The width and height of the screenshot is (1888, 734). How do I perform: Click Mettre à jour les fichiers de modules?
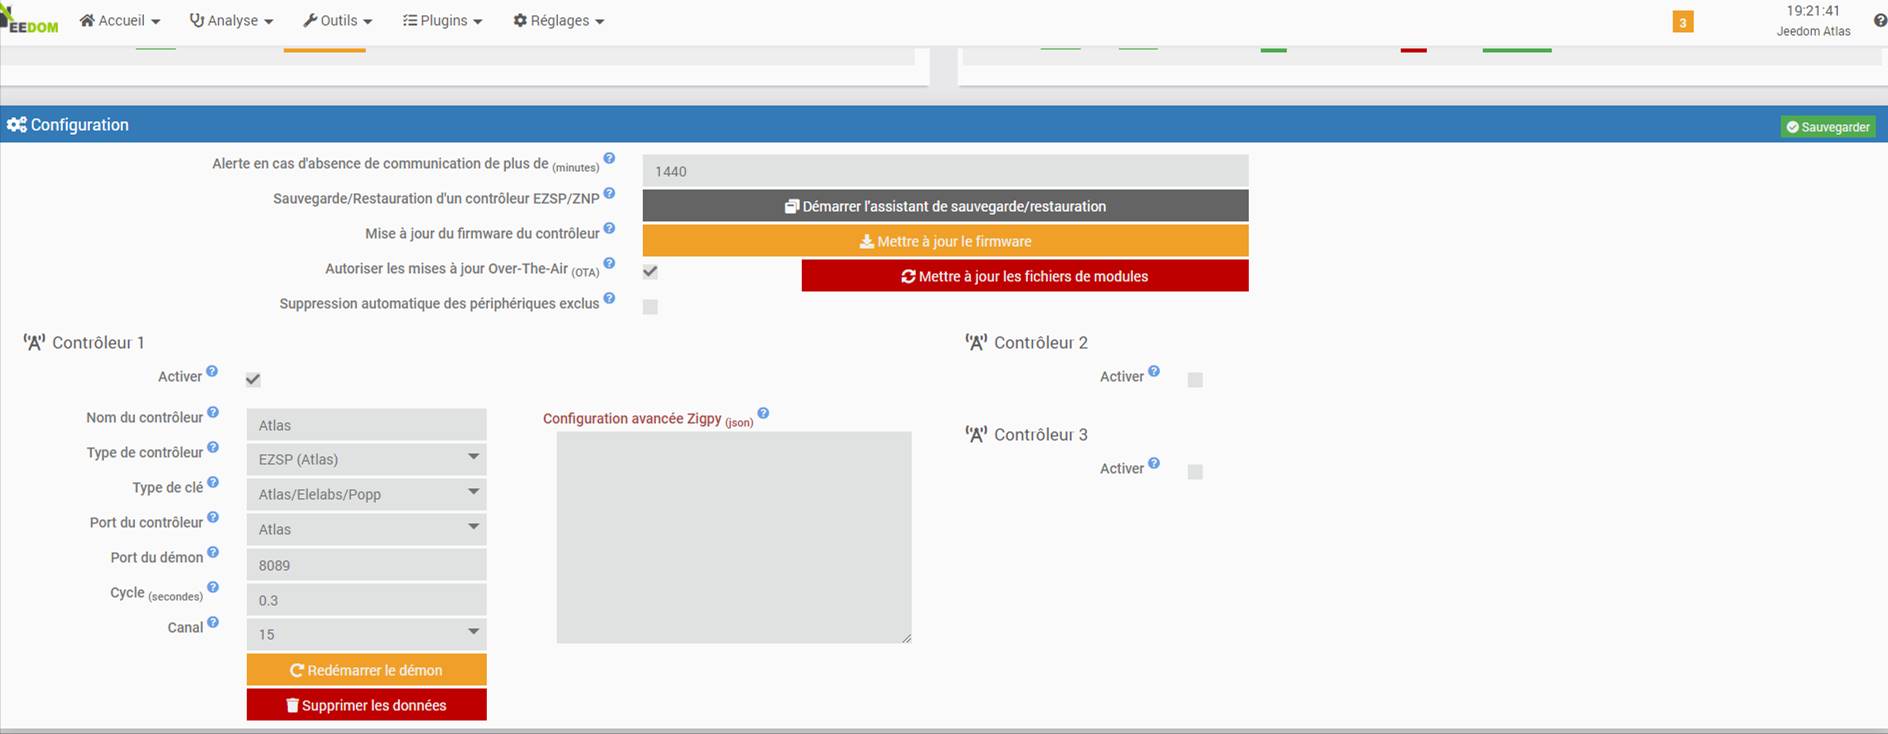(x=1025, y=276)
